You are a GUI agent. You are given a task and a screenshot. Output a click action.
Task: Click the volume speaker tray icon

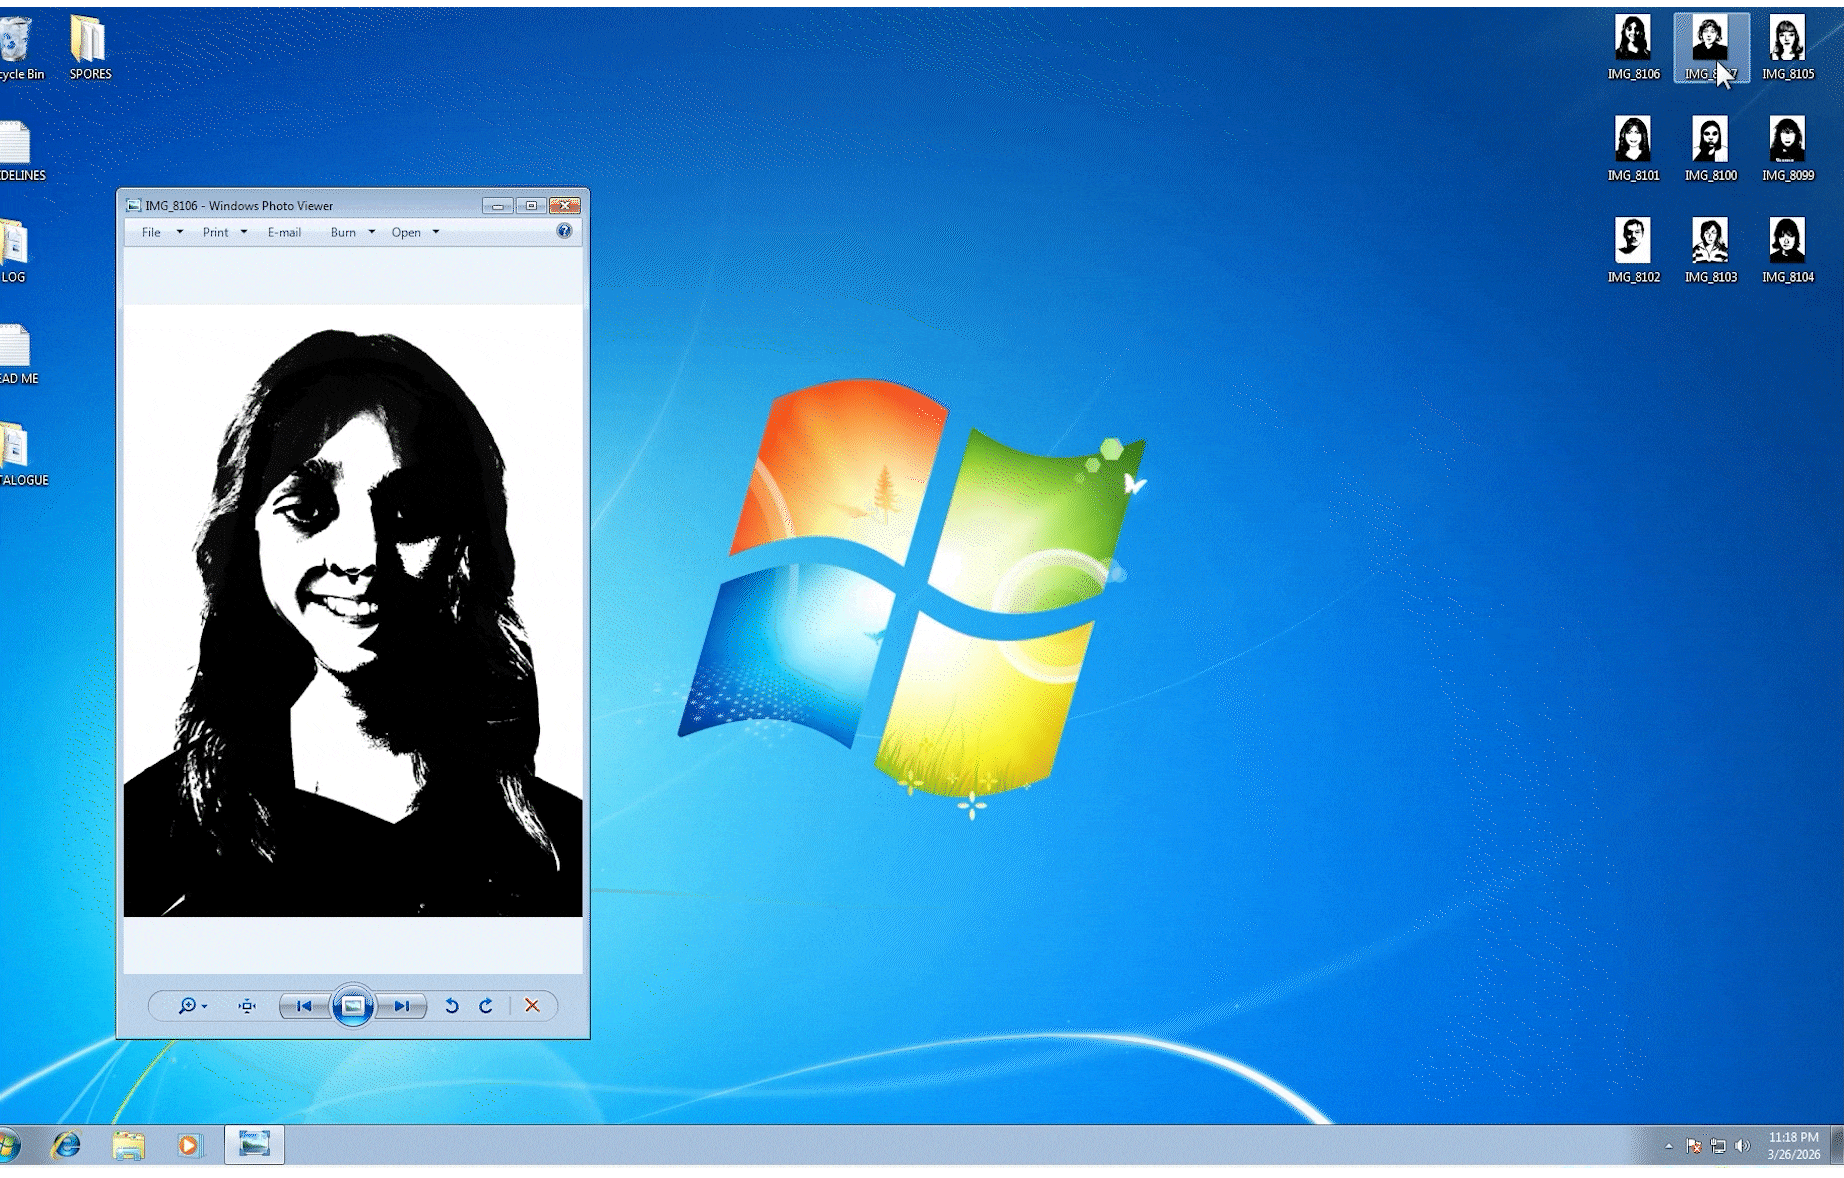[1743, 1146]
